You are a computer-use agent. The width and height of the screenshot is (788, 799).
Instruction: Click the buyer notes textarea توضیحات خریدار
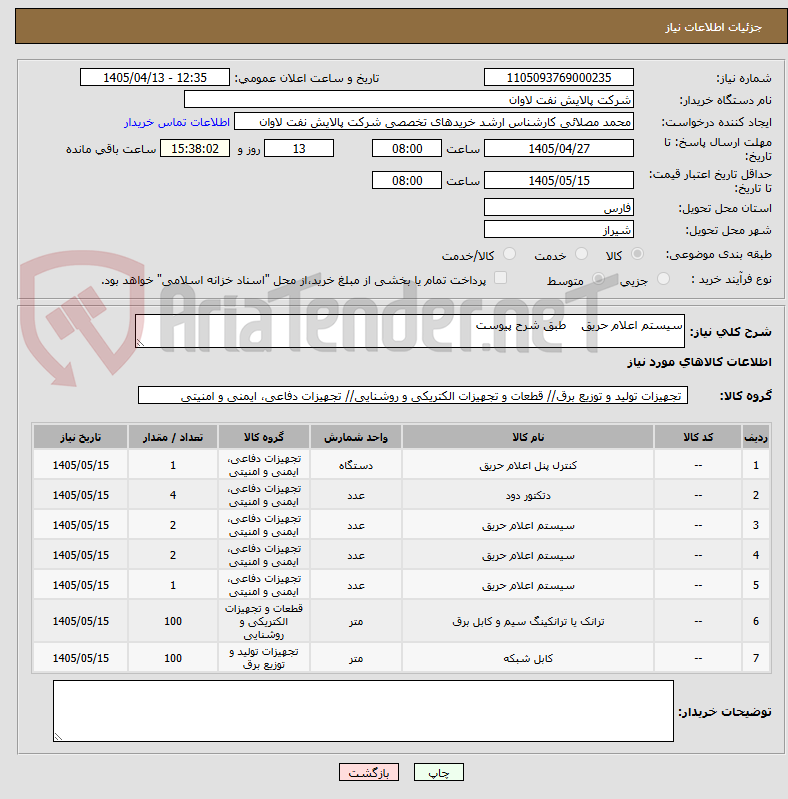(363, 711)
